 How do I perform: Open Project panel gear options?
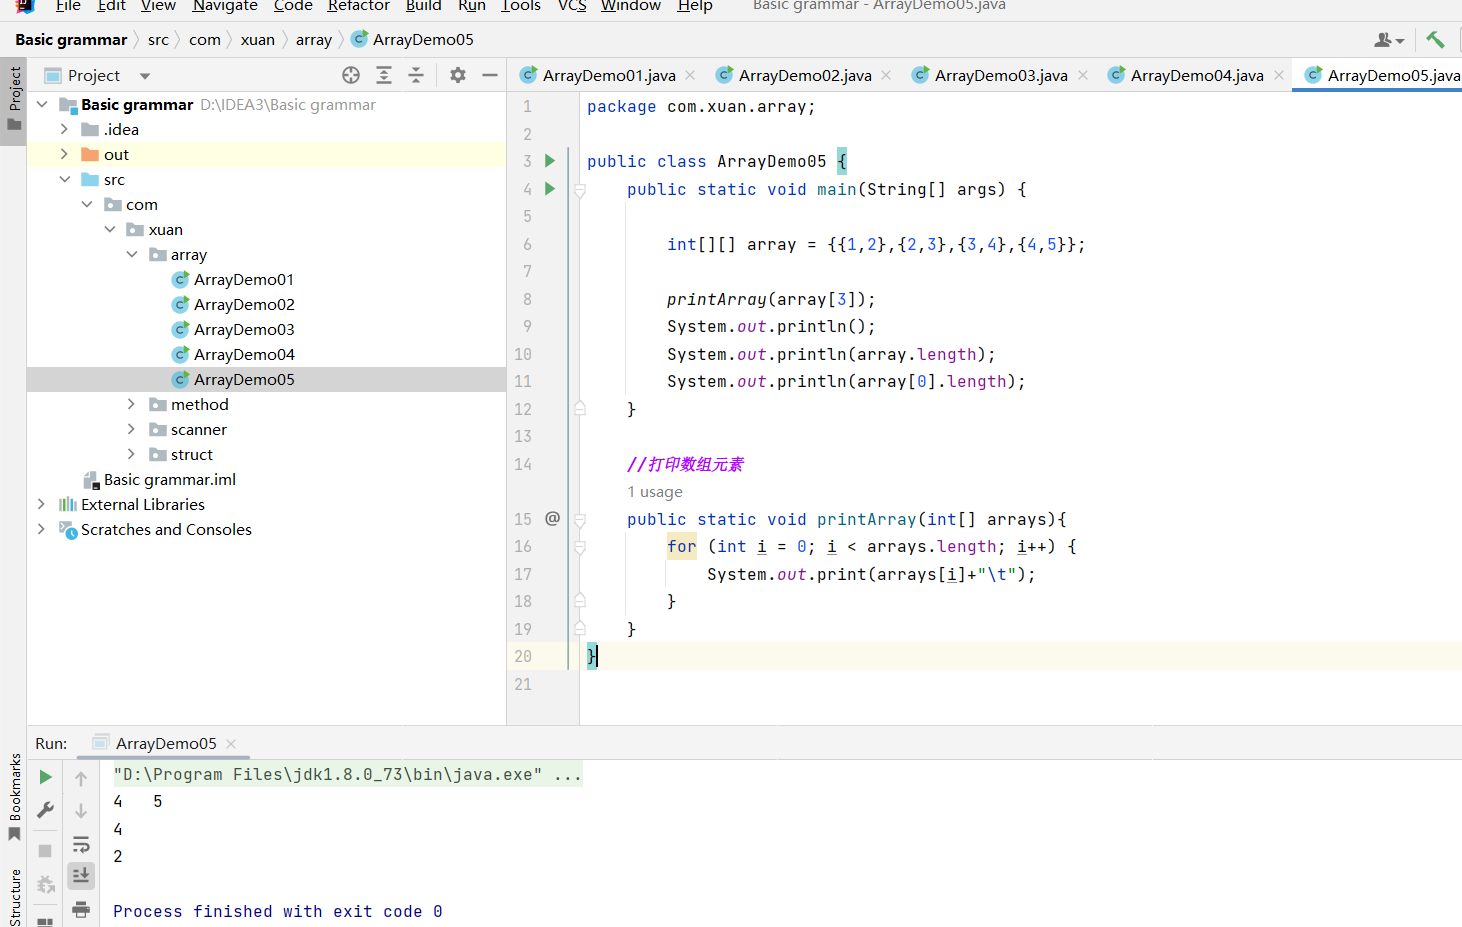pyautogui.click(x=458, y=75)
